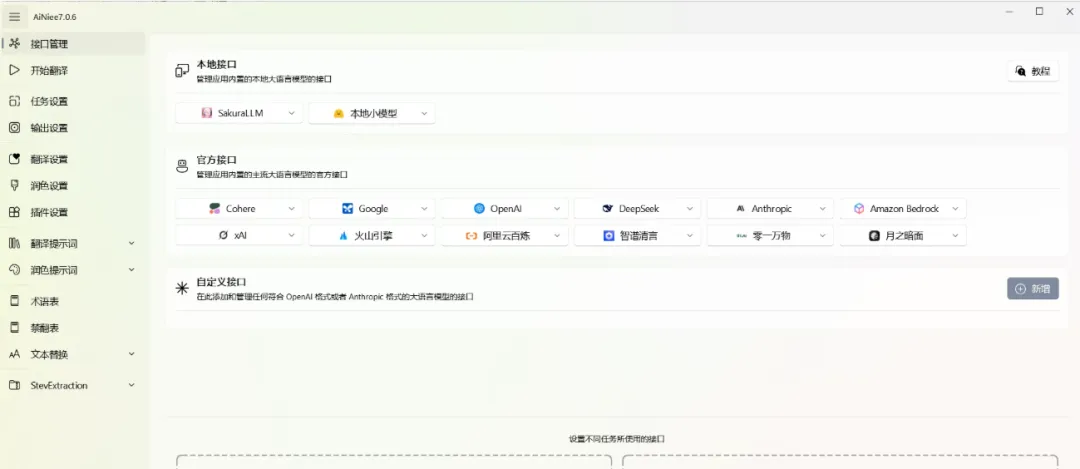Image resolution: width=1080 pixels, height=469 pixels.
Task: Click the 润色设置 sidebar icon
Action: [x=14, y=185]
